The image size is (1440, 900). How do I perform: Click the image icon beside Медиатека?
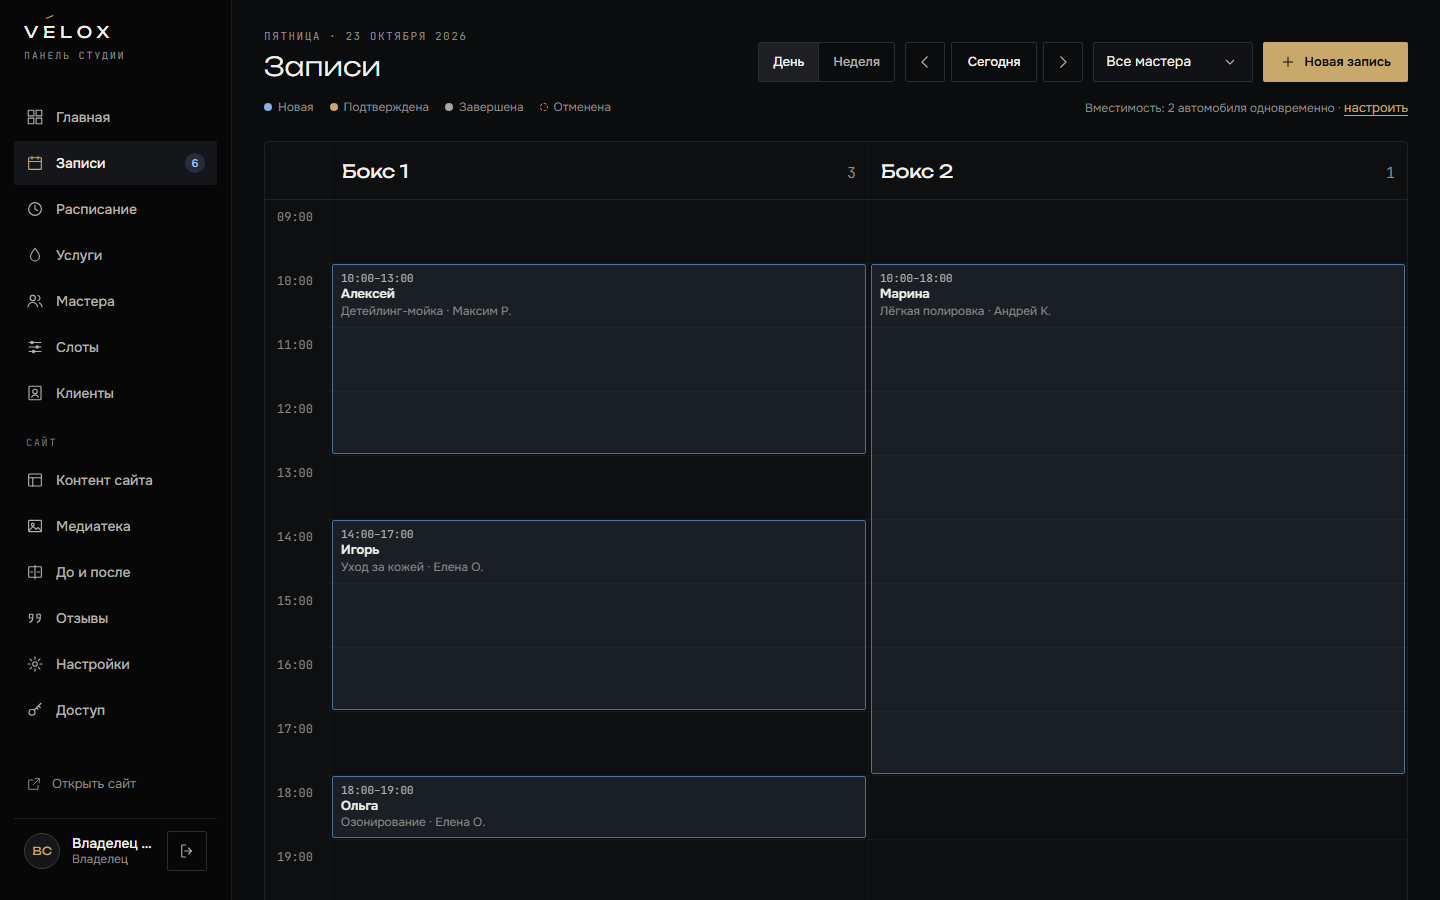point(35,526)
